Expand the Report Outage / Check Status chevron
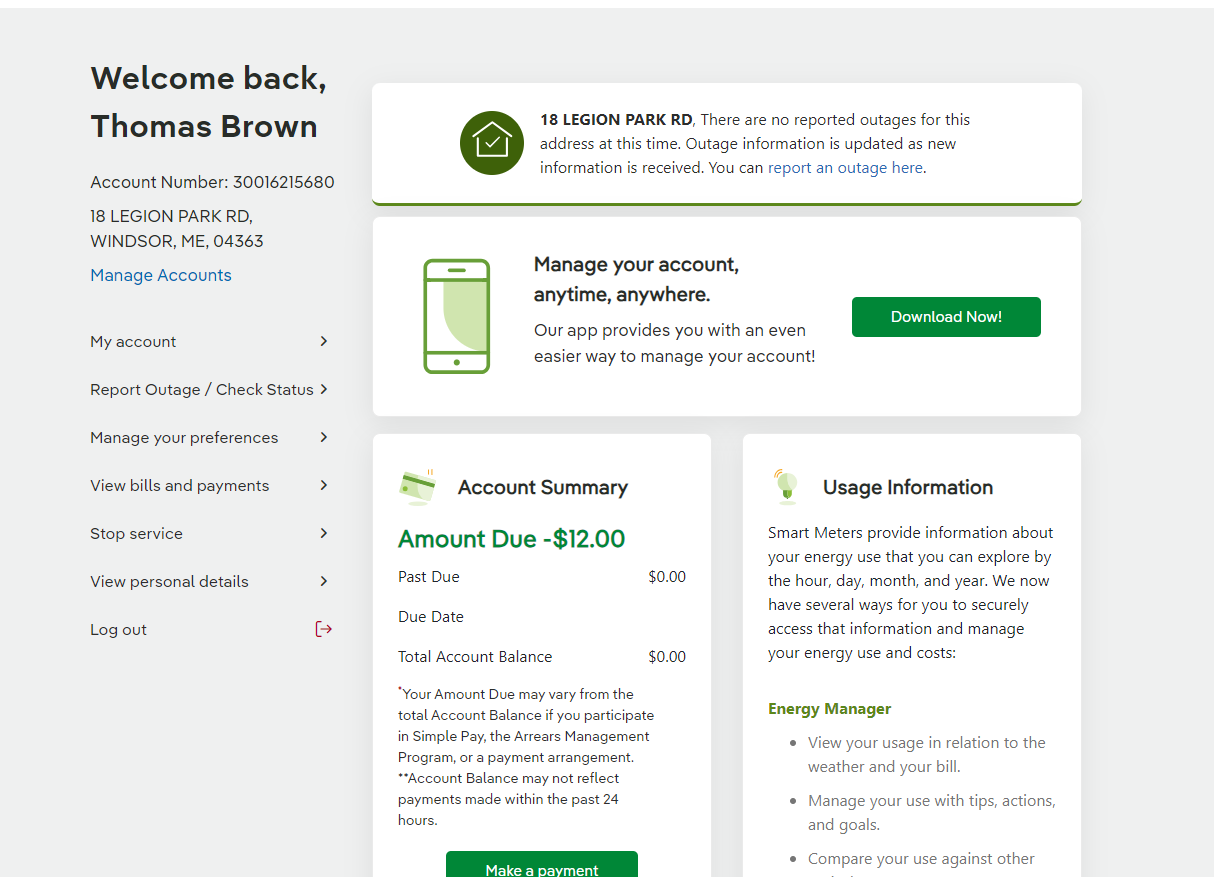Screen dimensions: 1214x877 tap(324, 389)
